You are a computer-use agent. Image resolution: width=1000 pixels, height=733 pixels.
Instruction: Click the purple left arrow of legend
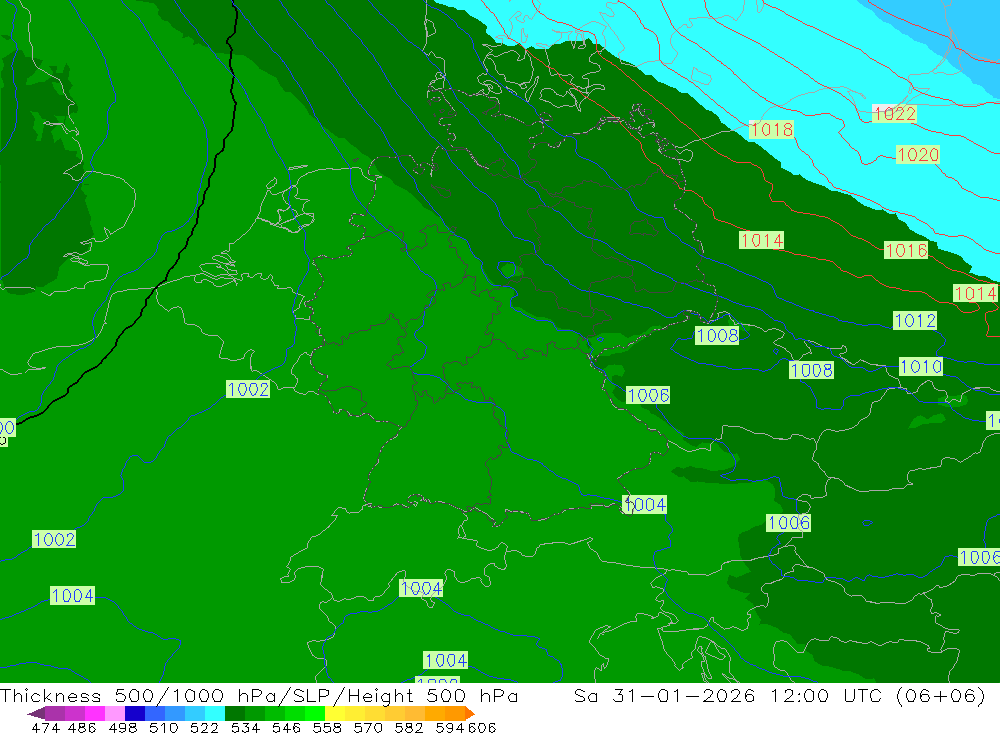click(x=36, y=713)
